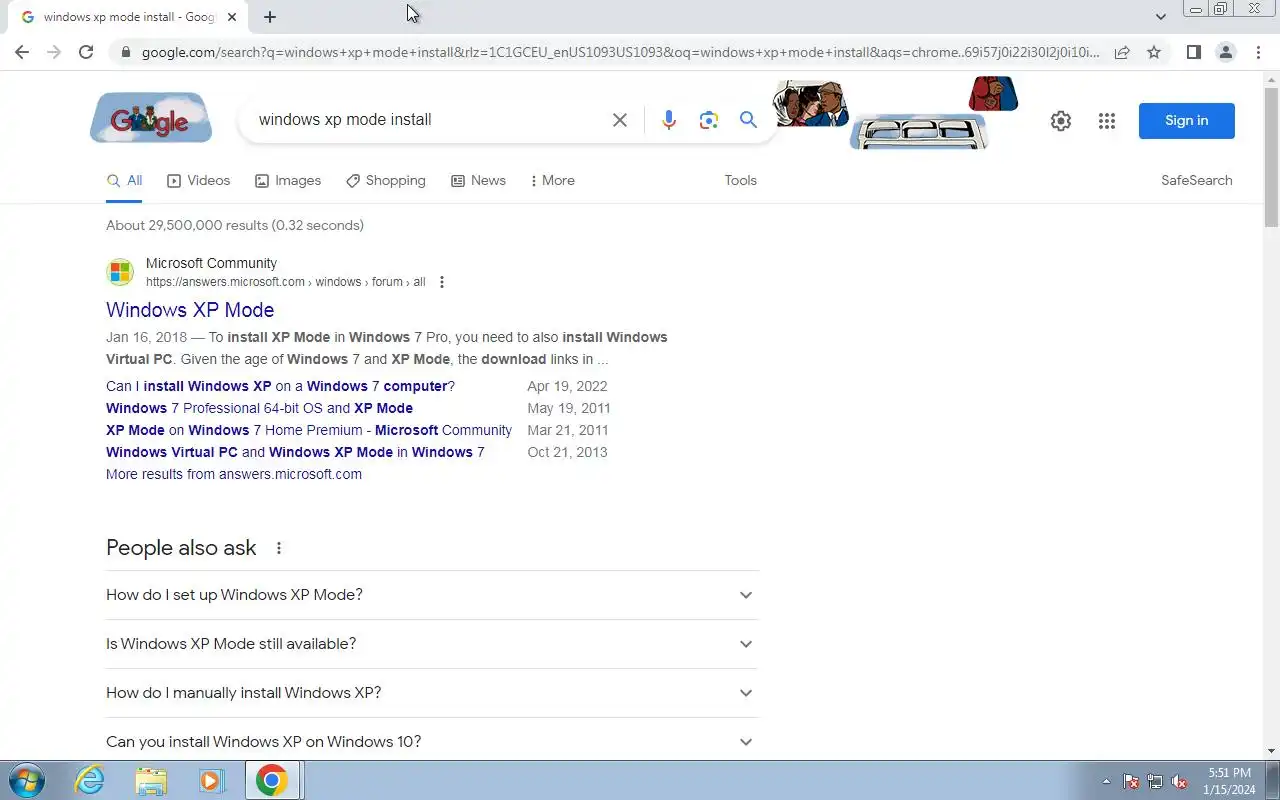
Task: Launch Internet Explorer from the taskbar
Action: click(90, 780)
